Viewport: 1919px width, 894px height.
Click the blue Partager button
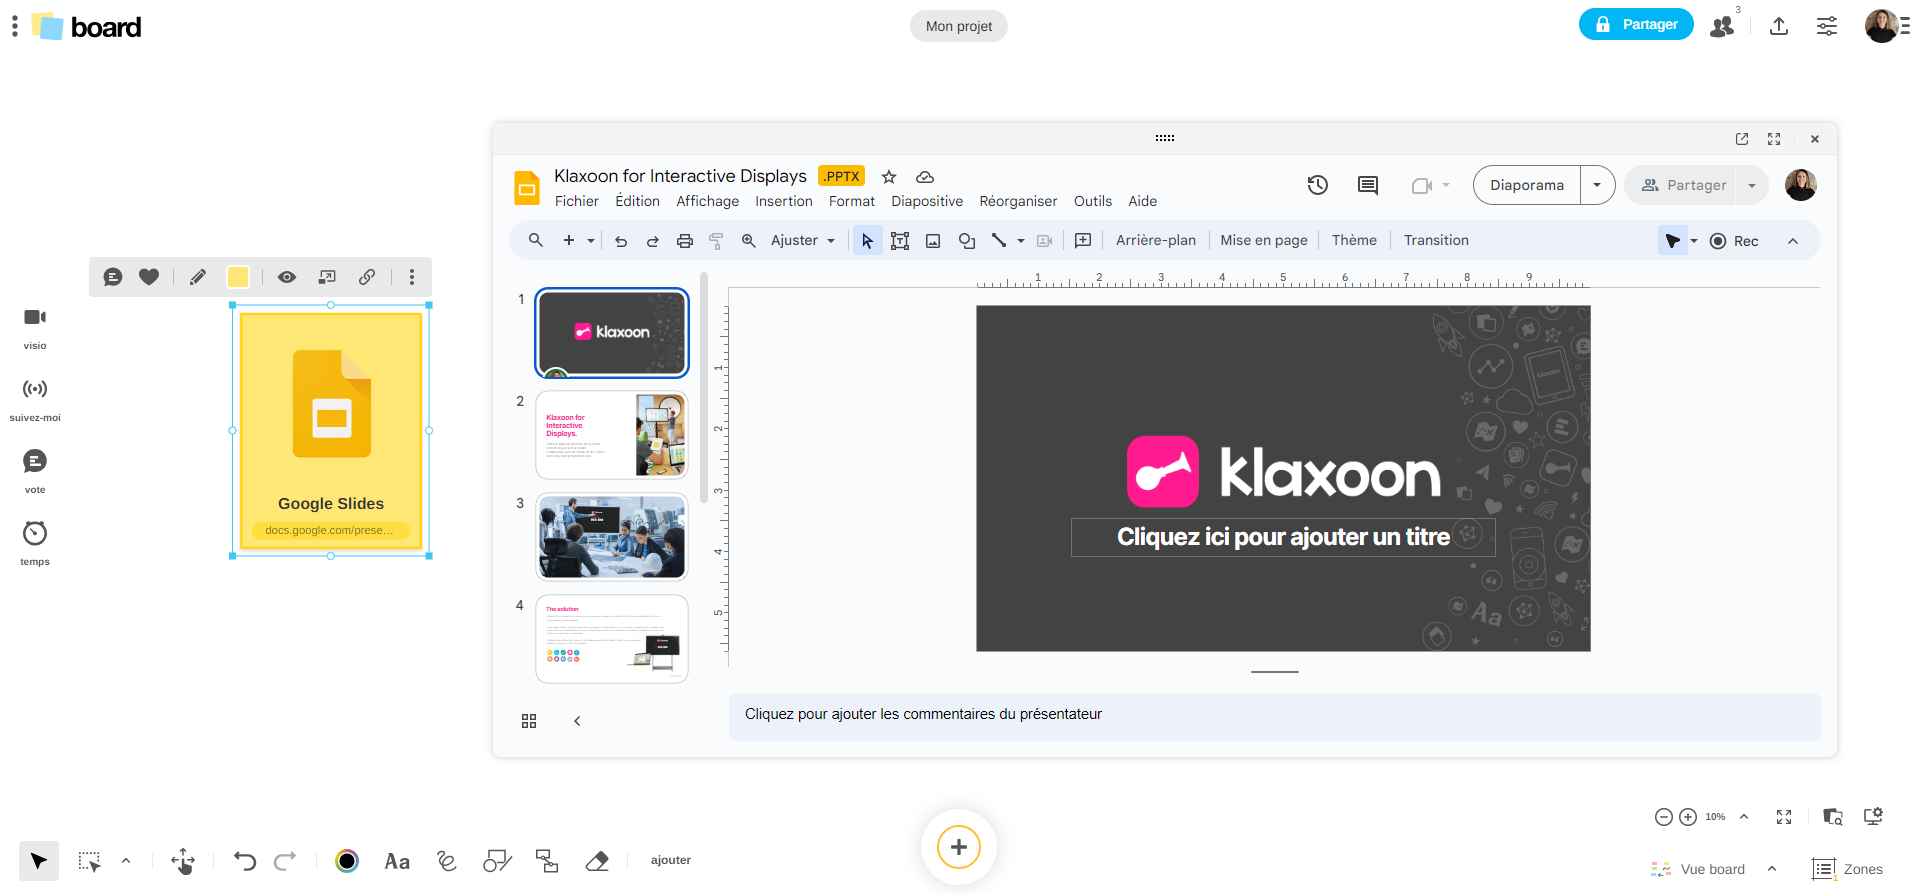pyautogui.click(x=1635, y=24)
